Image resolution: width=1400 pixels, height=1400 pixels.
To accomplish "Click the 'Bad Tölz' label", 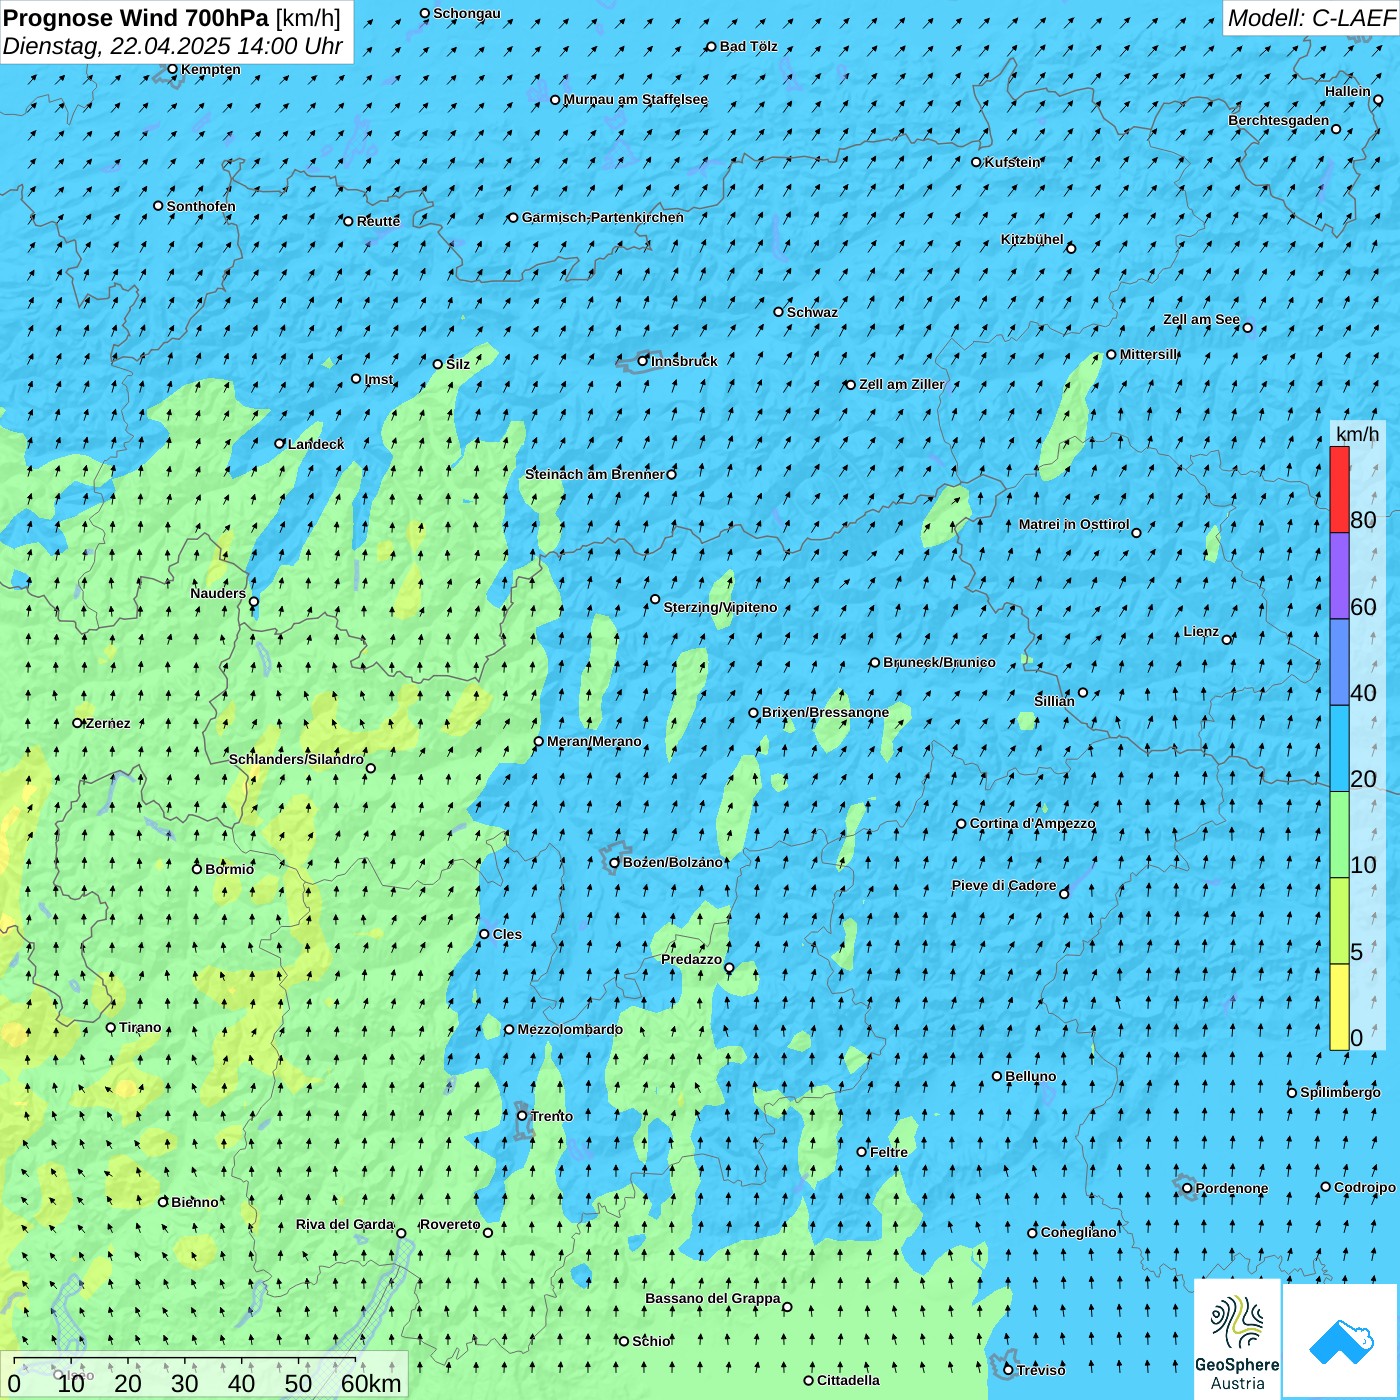I will pos(749,46).
